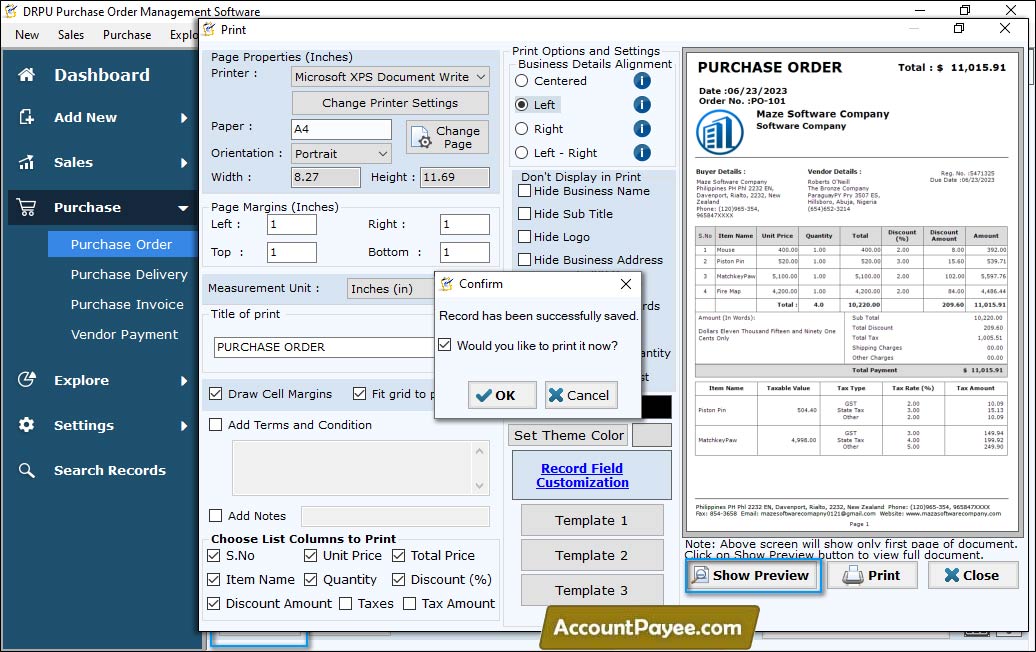Click the Explore pie chart icon
1036x652 pixels.
(26, 380)
